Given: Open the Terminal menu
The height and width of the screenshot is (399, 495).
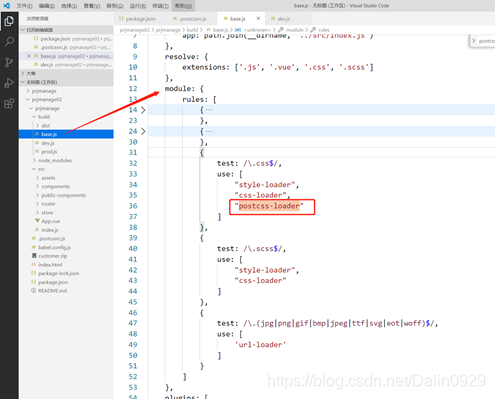Looking at the screenshot, I should (x=160, y=6).
